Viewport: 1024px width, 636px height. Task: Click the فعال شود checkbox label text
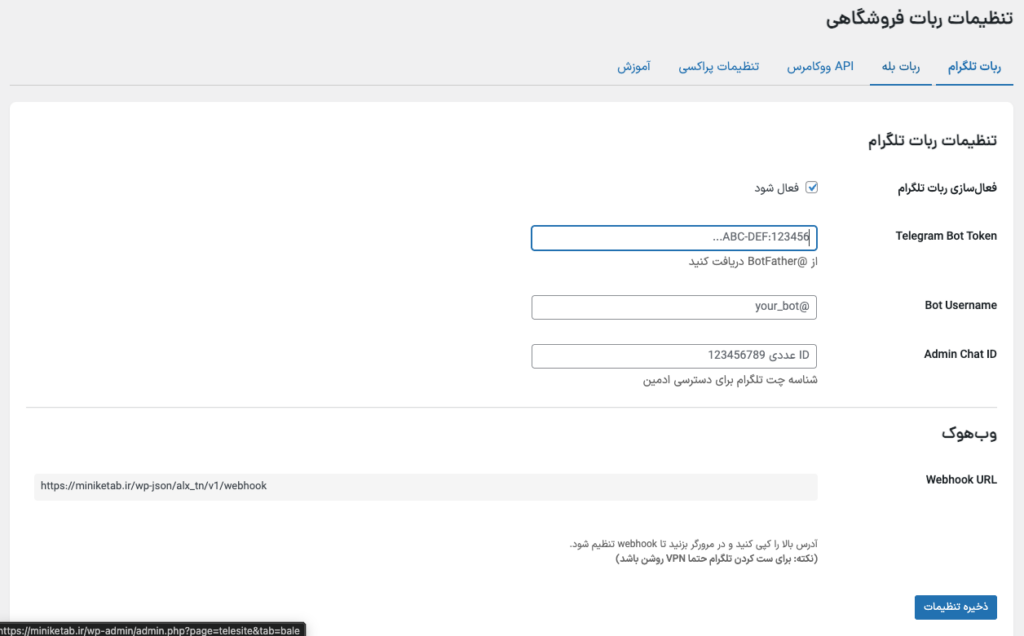(x=777, y=188)
